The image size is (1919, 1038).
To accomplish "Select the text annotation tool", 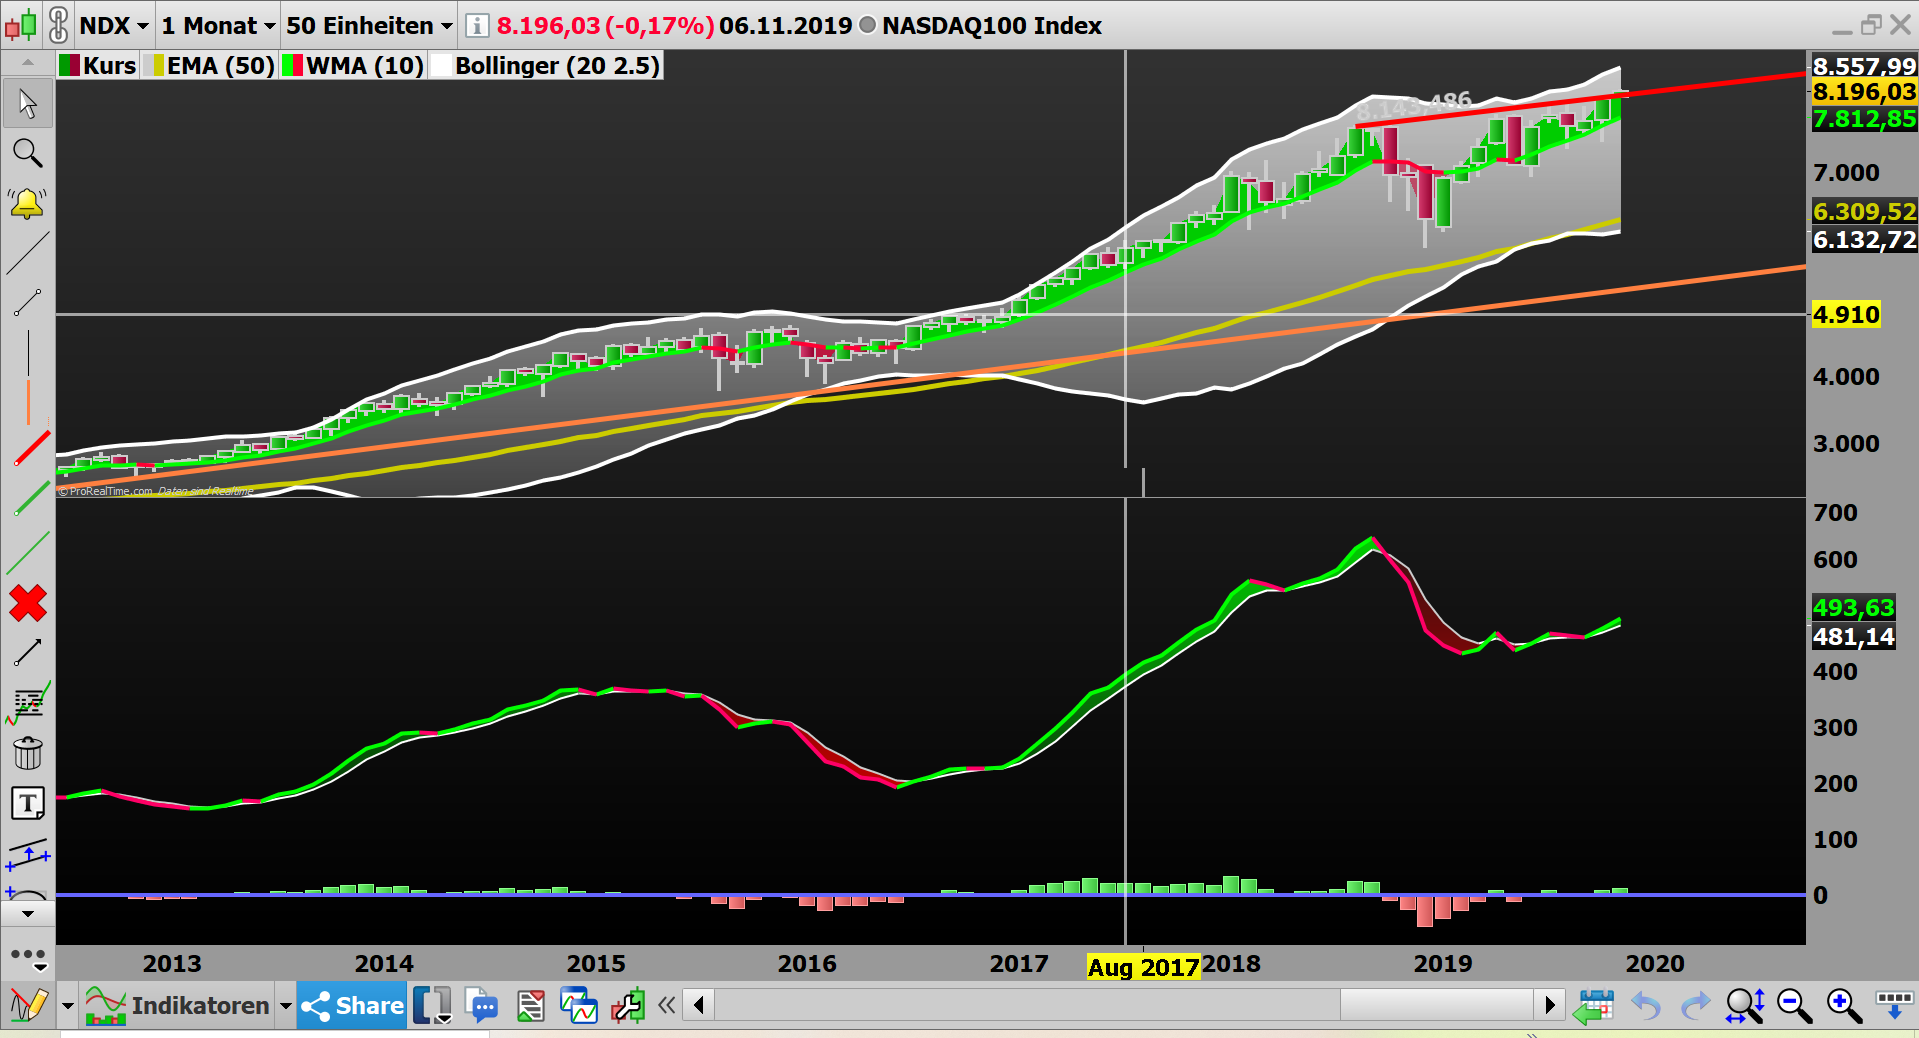I will (27, 803).
